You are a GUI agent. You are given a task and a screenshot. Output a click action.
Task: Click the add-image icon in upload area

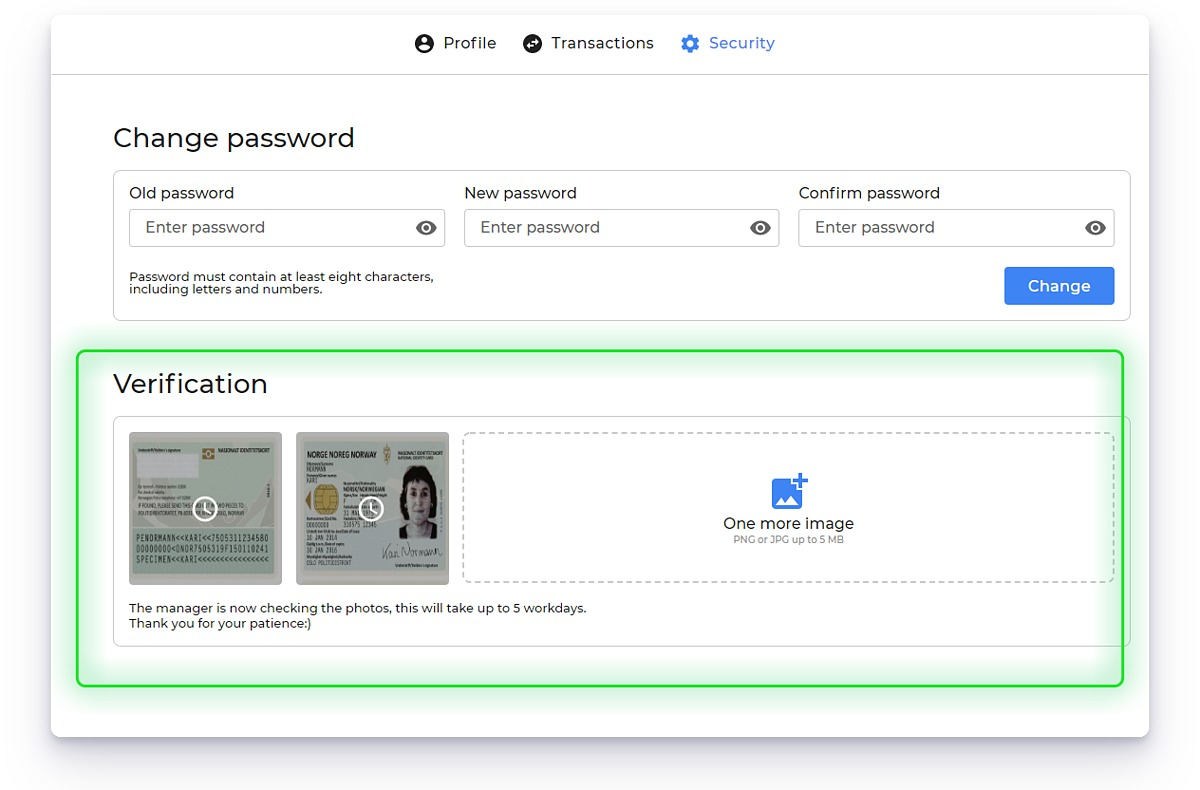pyautogui.click(x=789, y=491)
